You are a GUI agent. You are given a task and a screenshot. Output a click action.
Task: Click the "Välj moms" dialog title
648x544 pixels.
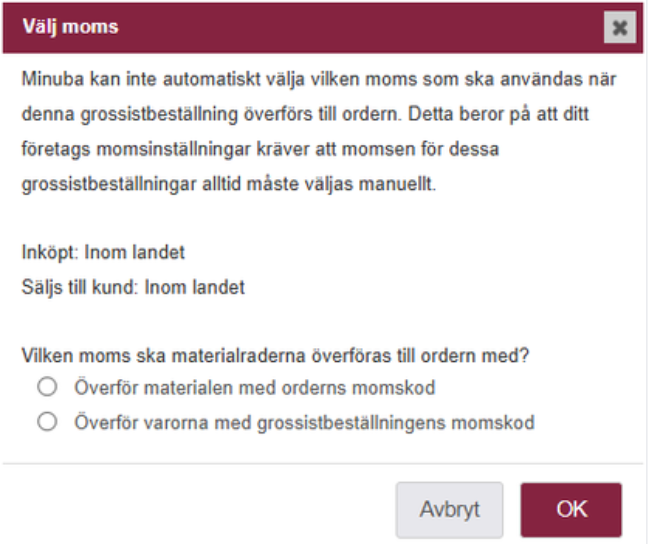click(70, 27)
